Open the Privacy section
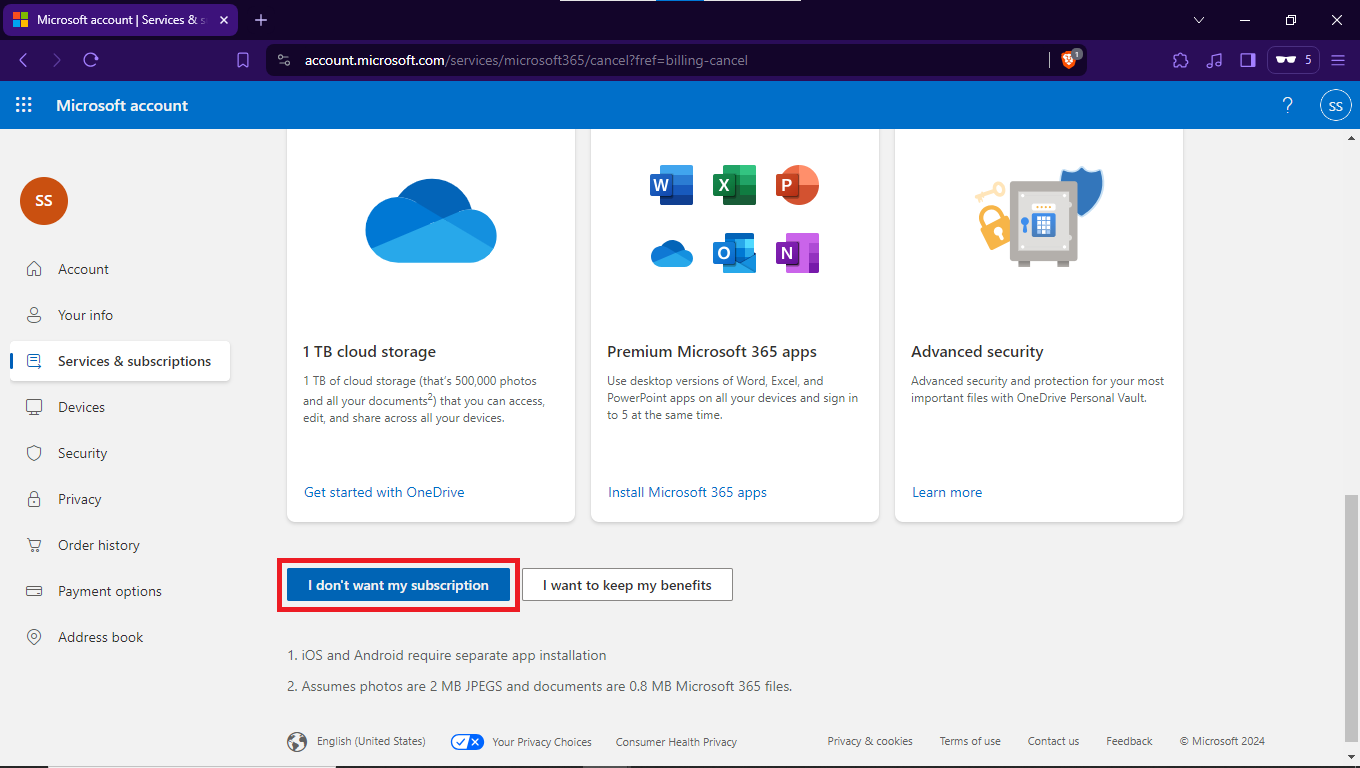The image size is (1360, 768). (x=80, y=499)
